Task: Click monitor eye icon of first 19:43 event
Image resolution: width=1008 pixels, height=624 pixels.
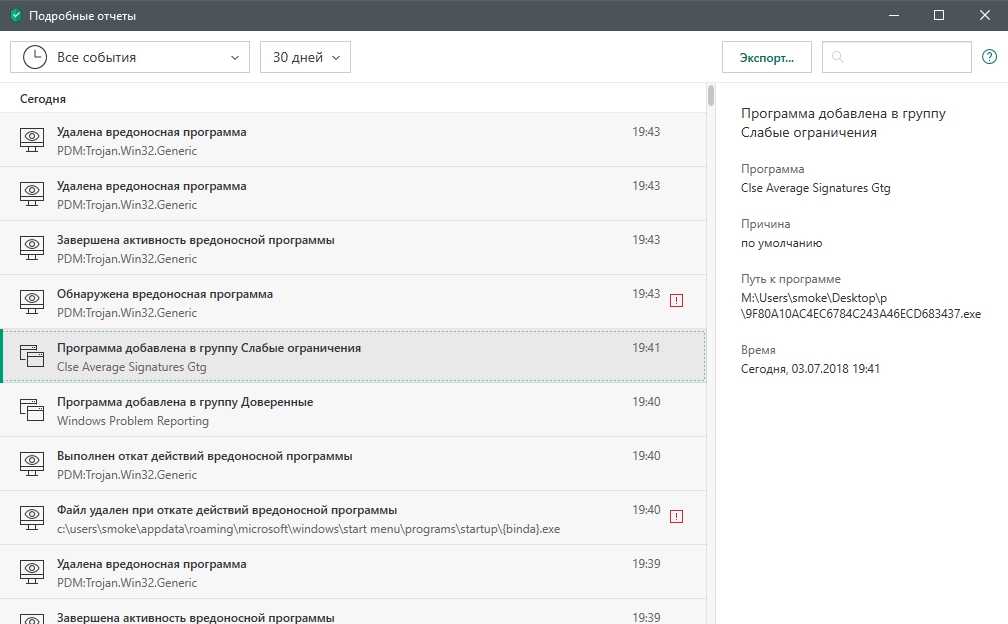Action: pyautogui.click(x=33, y=141)
